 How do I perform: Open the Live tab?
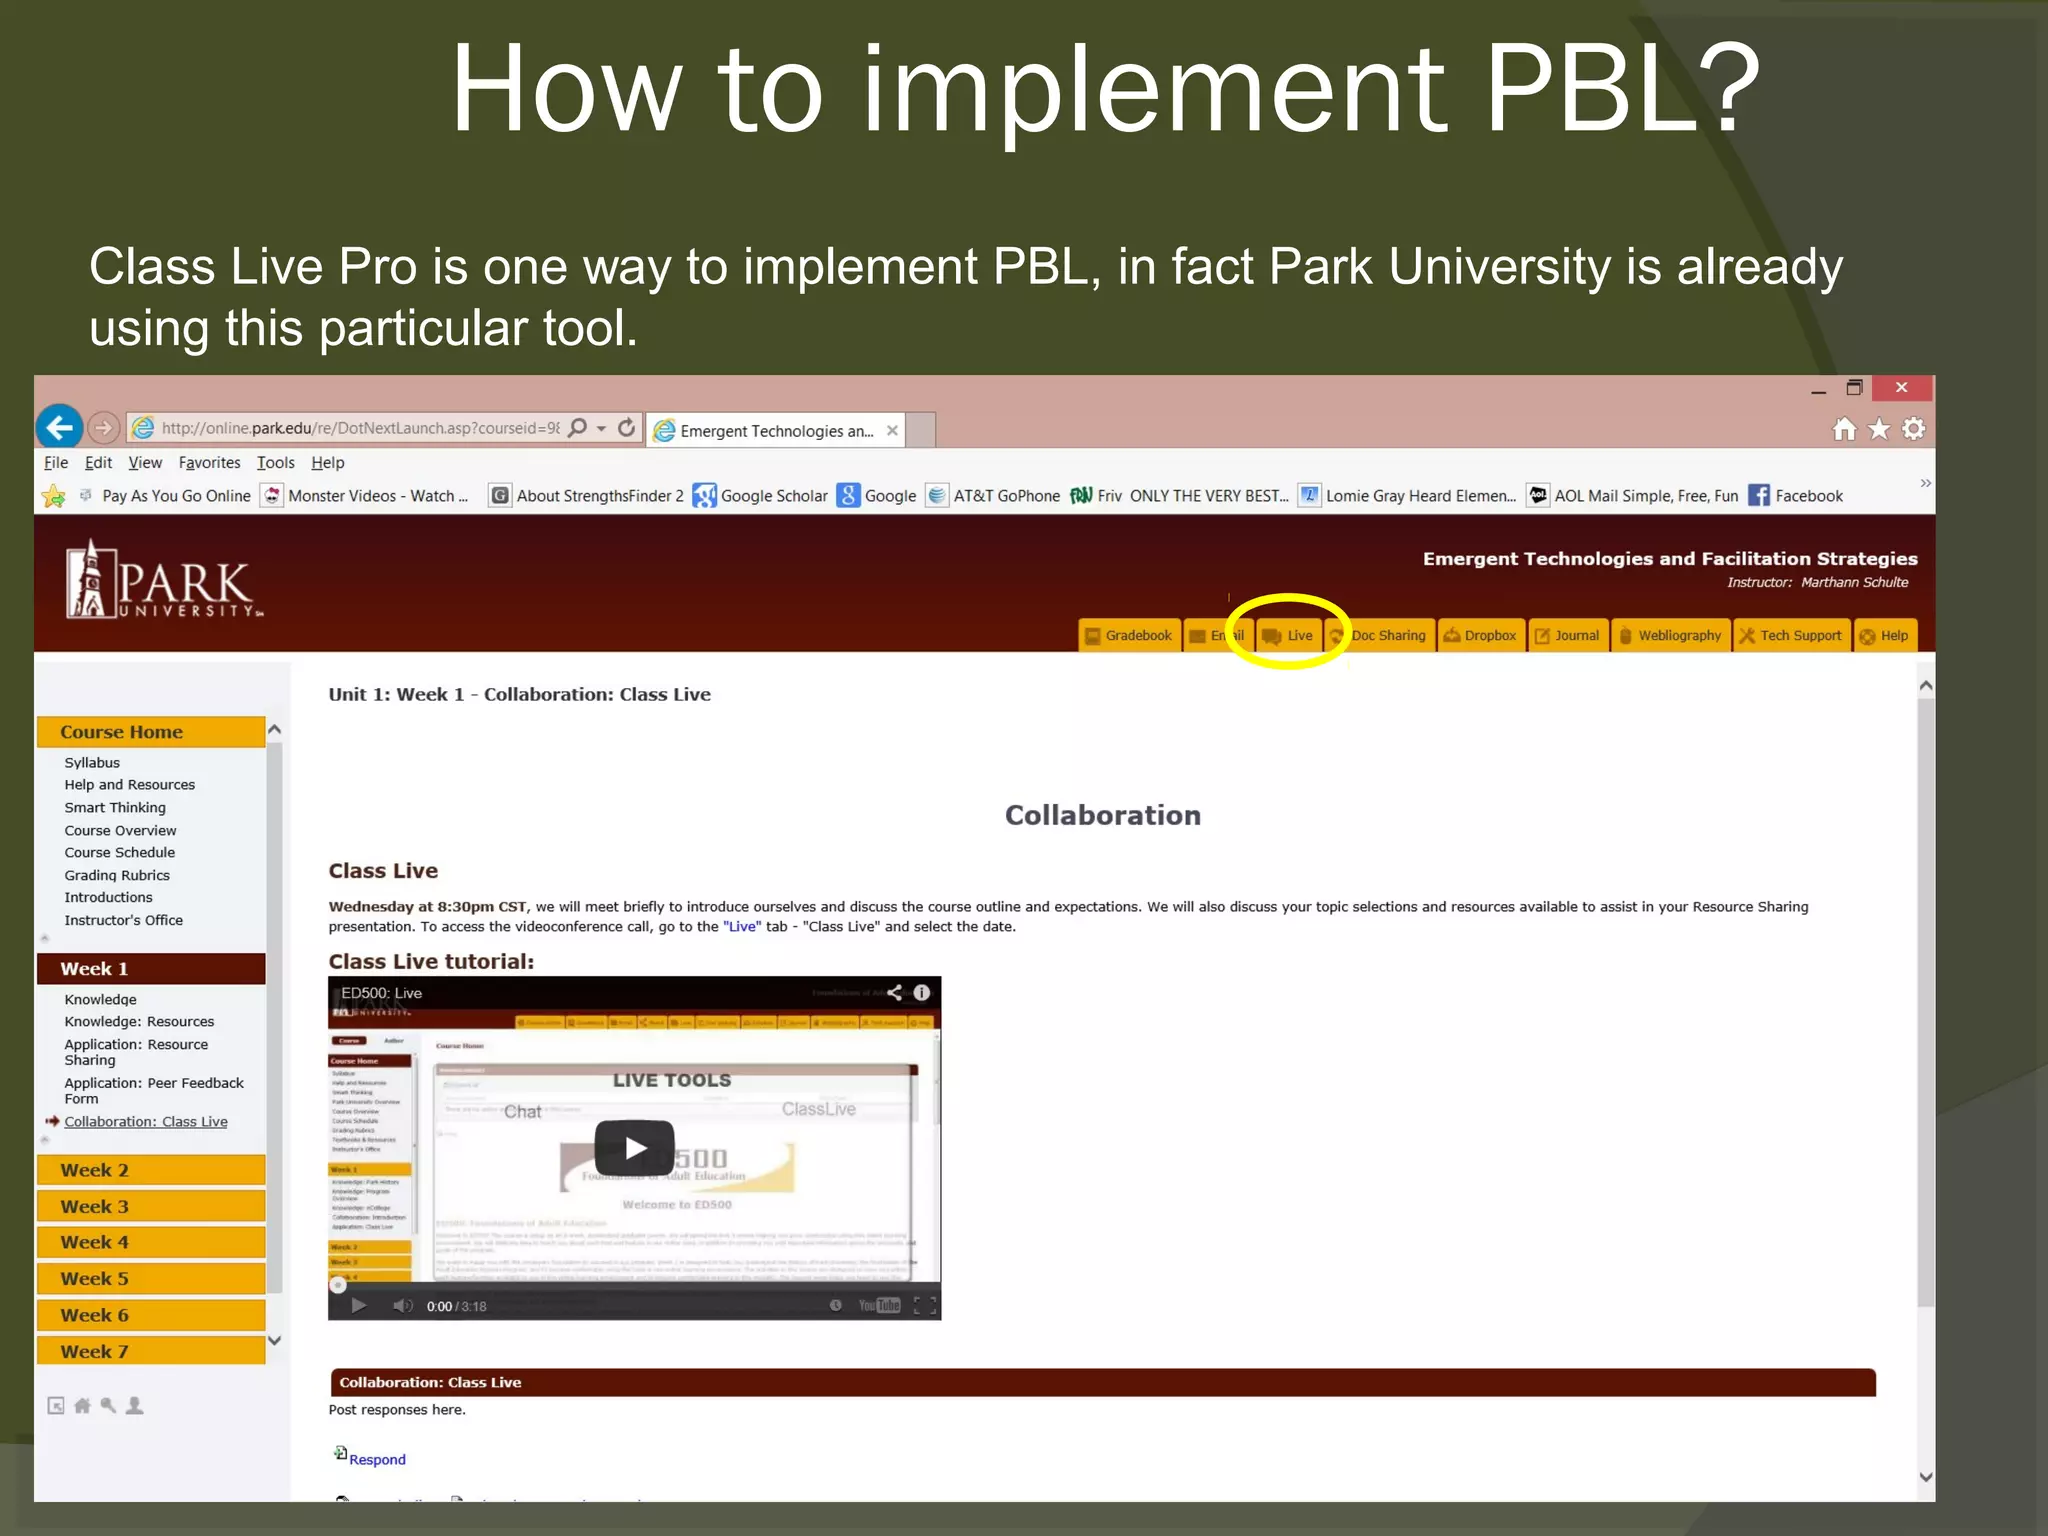[x=1288, y=636]
